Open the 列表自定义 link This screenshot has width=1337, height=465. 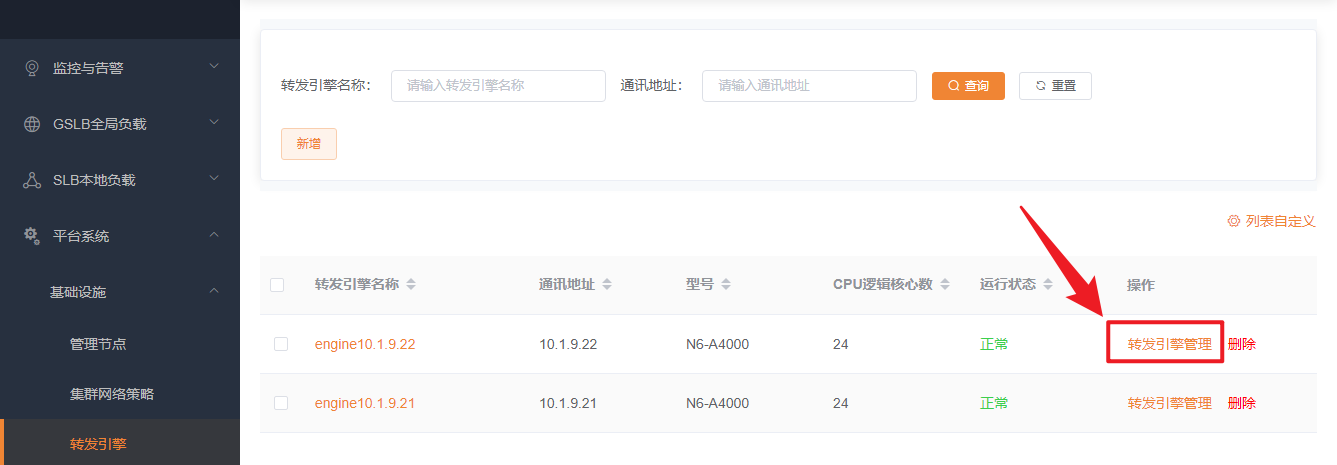coord(1271,221)
